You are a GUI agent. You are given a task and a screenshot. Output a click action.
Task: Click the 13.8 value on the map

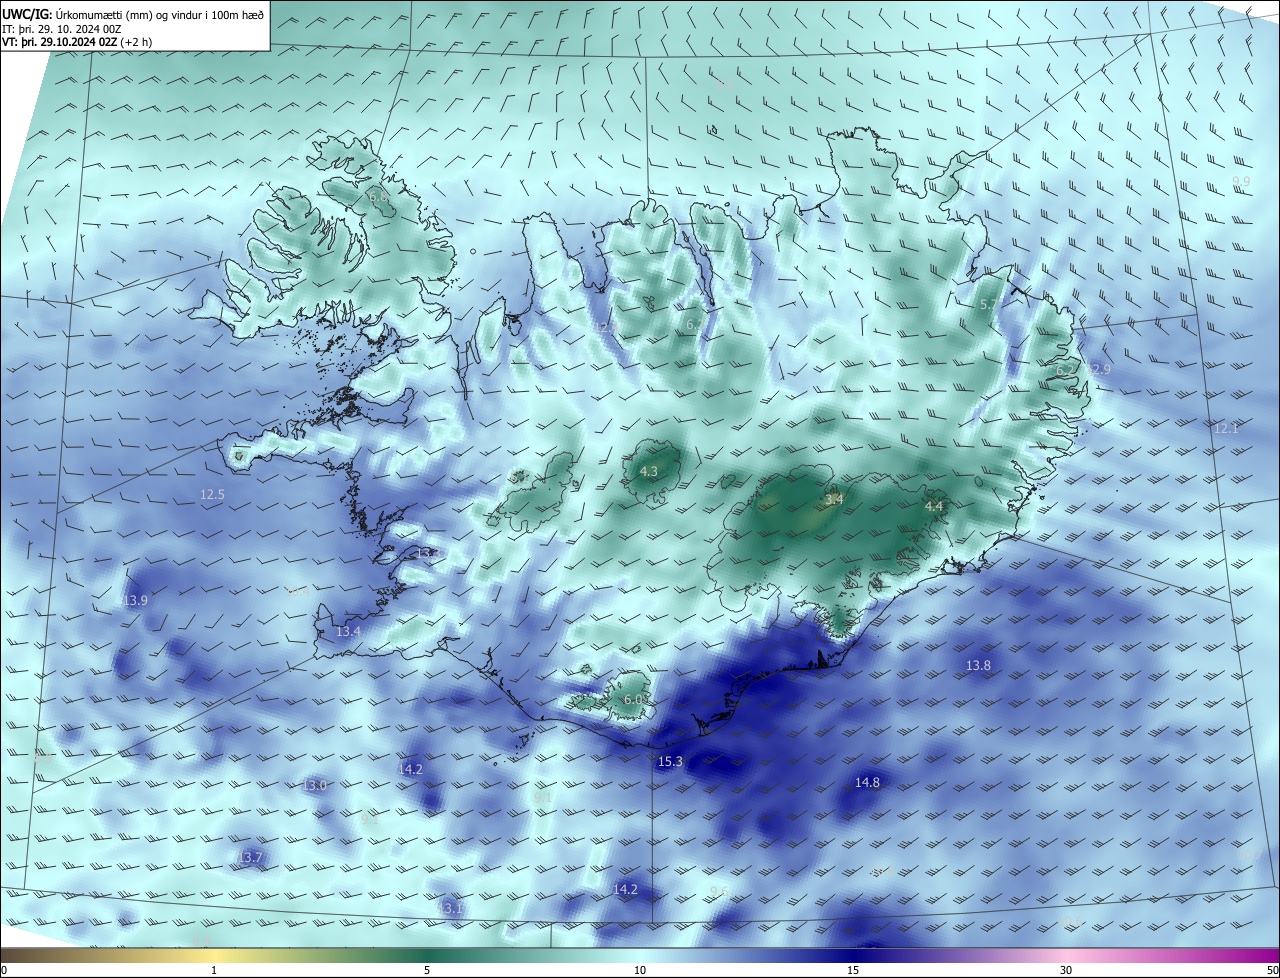tap(978, 665)
